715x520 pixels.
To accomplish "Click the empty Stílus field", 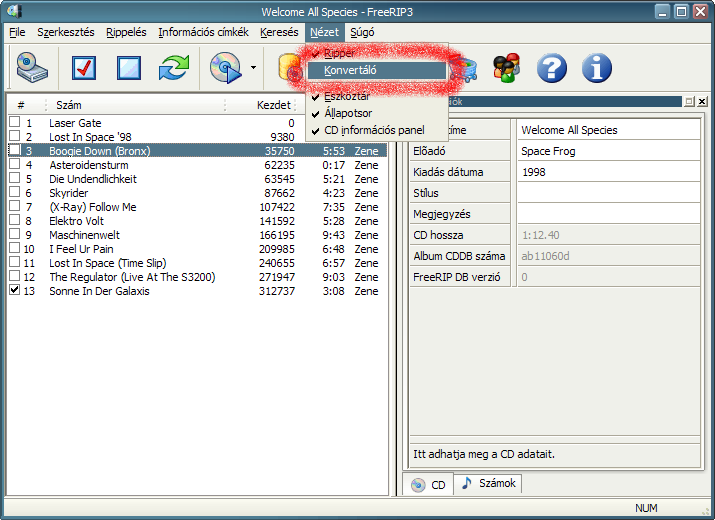I will tap(609, 193).
